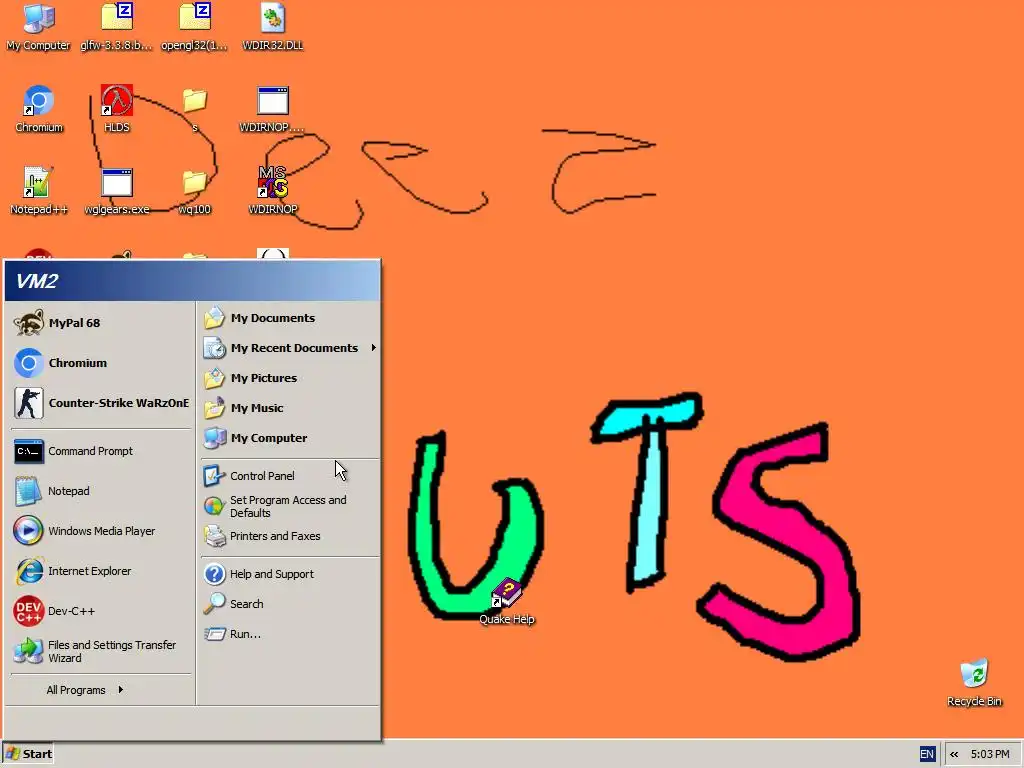Expand My Recent Documents submenu
Viewport: 1024px width, 768px height.
[290, 348]
